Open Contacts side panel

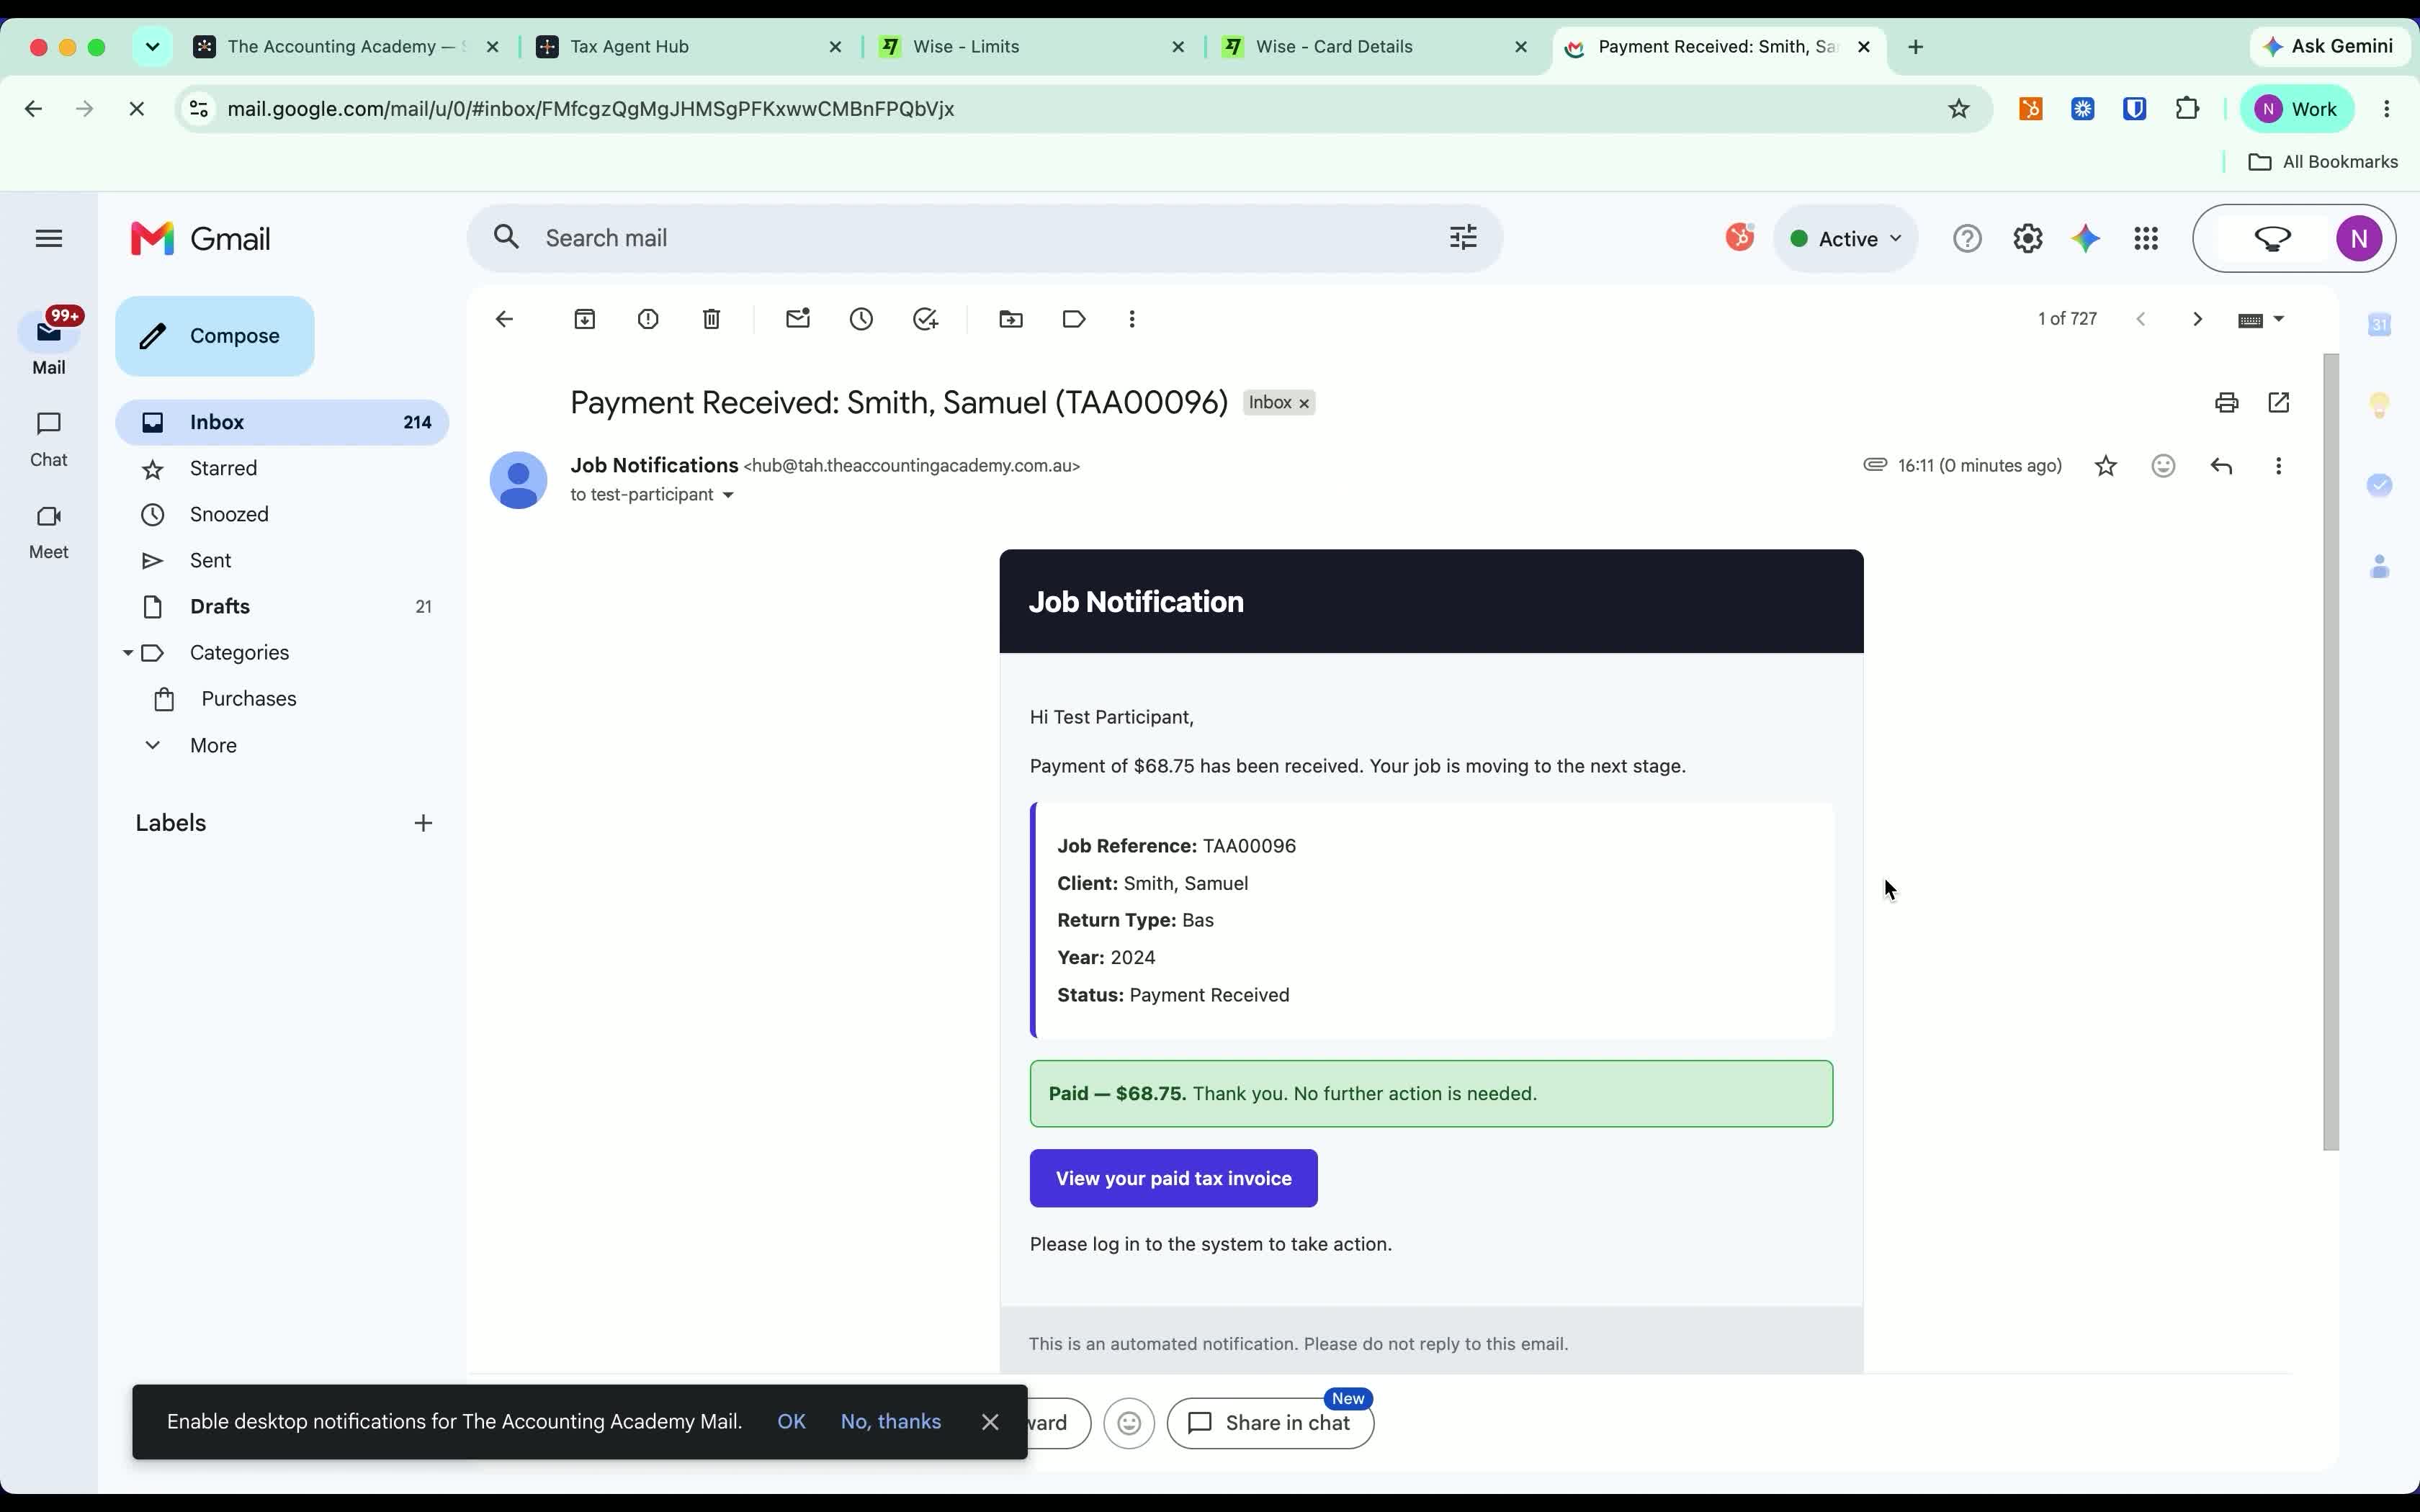click(2379, 566)
